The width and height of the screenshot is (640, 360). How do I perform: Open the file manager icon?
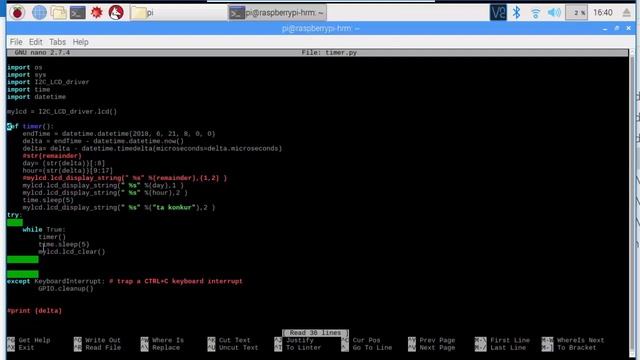(58, 13)
